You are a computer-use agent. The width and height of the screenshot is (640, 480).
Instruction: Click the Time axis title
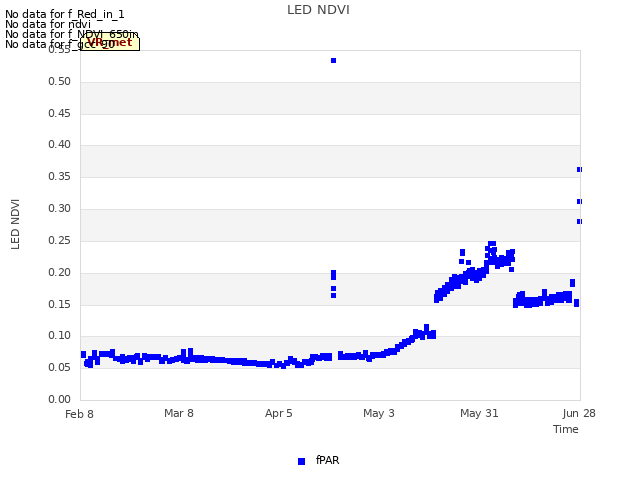pyautogui.click(x=566, y=429)
